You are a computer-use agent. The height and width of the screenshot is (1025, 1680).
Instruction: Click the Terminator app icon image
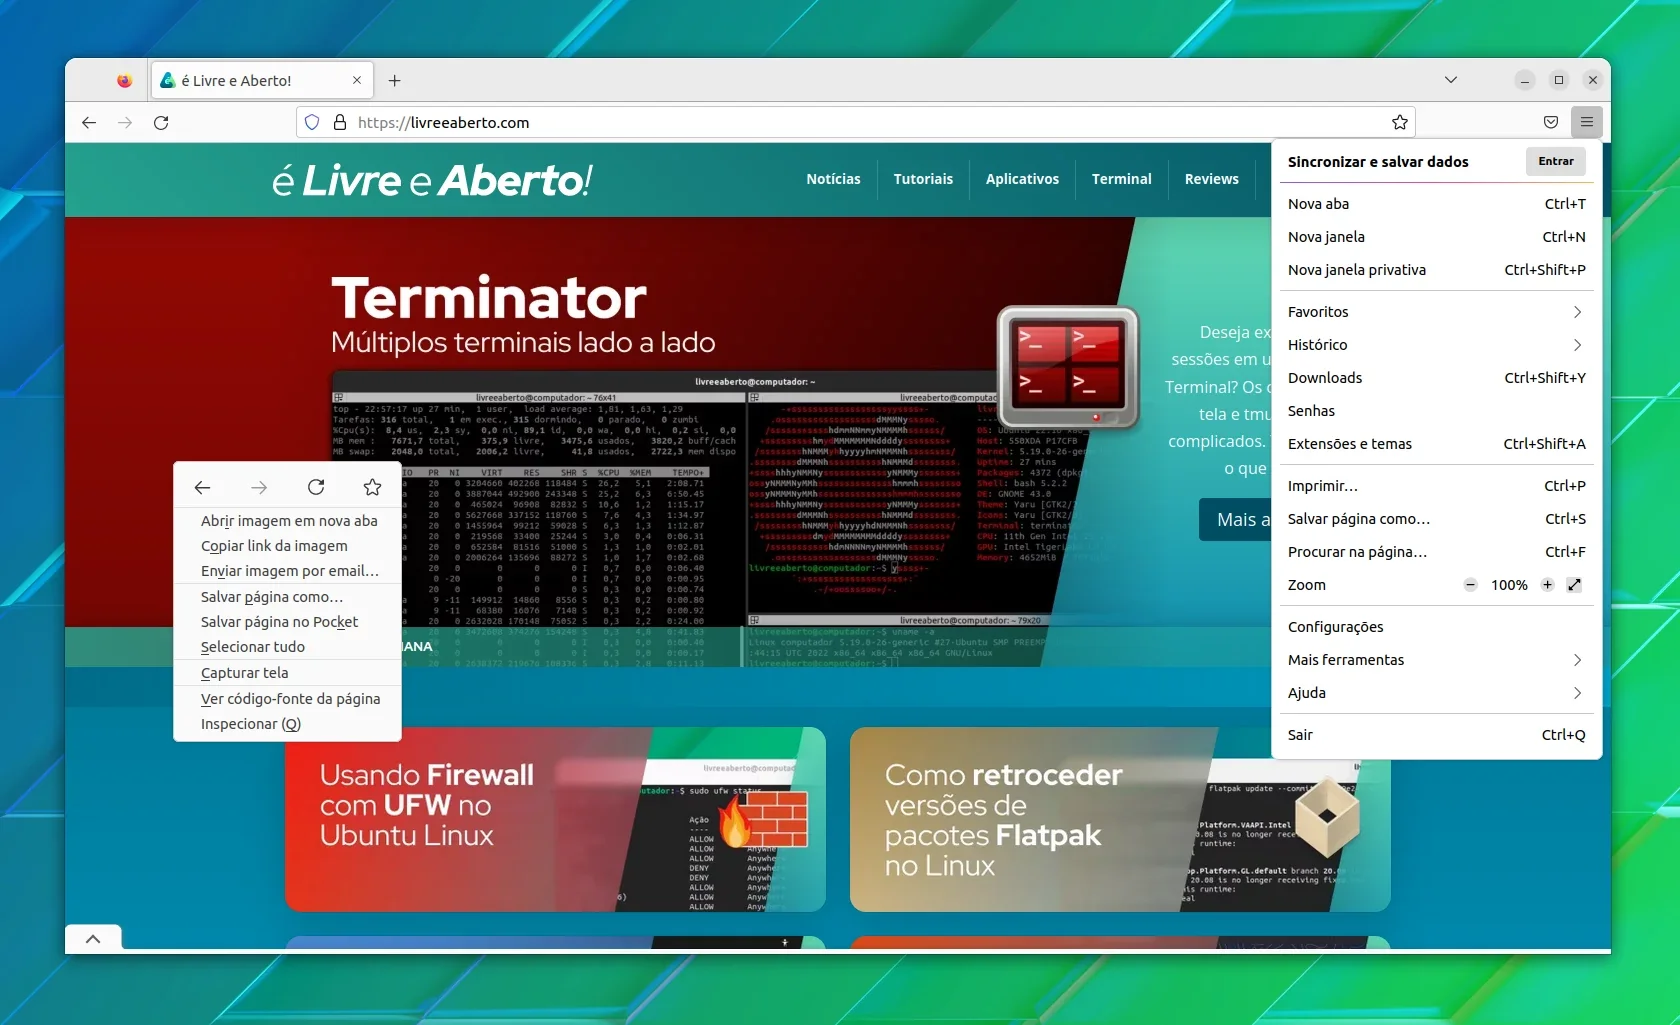[1067, 367]
